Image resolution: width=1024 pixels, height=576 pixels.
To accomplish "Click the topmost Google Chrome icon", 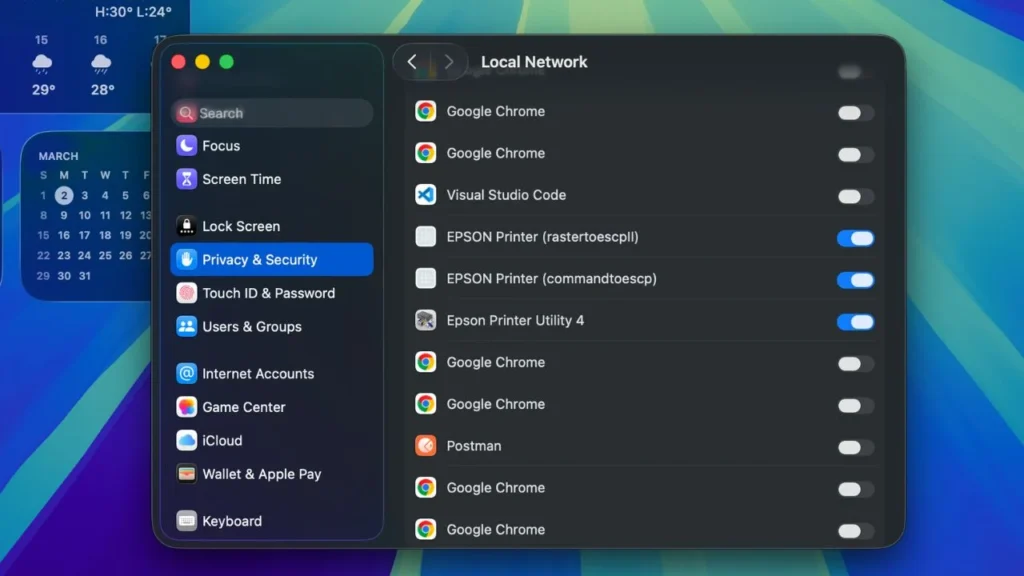I will [426, 111].
